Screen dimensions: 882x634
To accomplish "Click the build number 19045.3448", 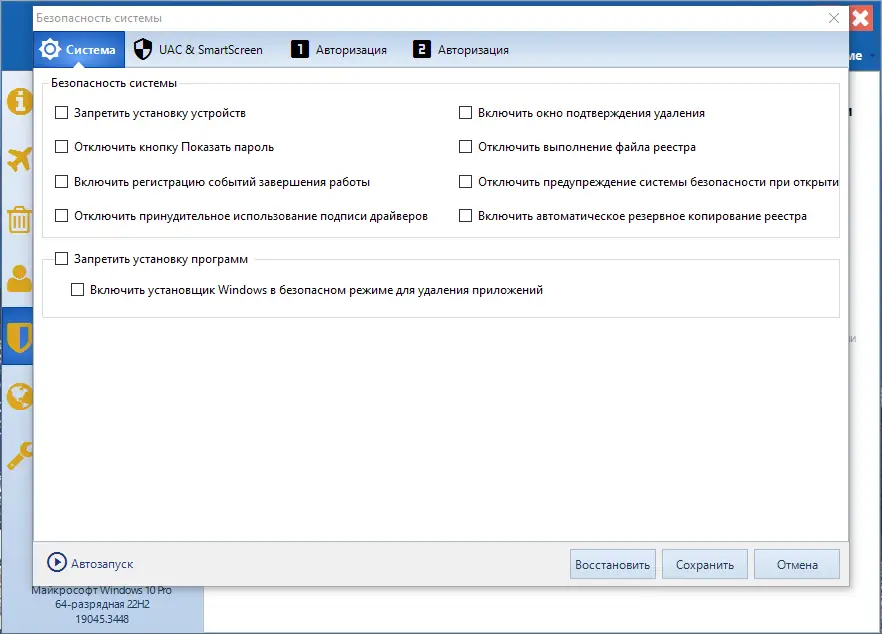I will (102, 619).
